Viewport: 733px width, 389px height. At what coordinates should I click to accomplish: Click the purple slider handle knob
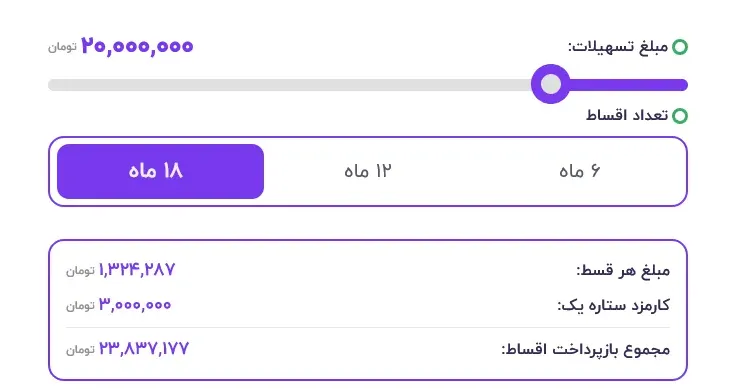click(x=551, y=84)
